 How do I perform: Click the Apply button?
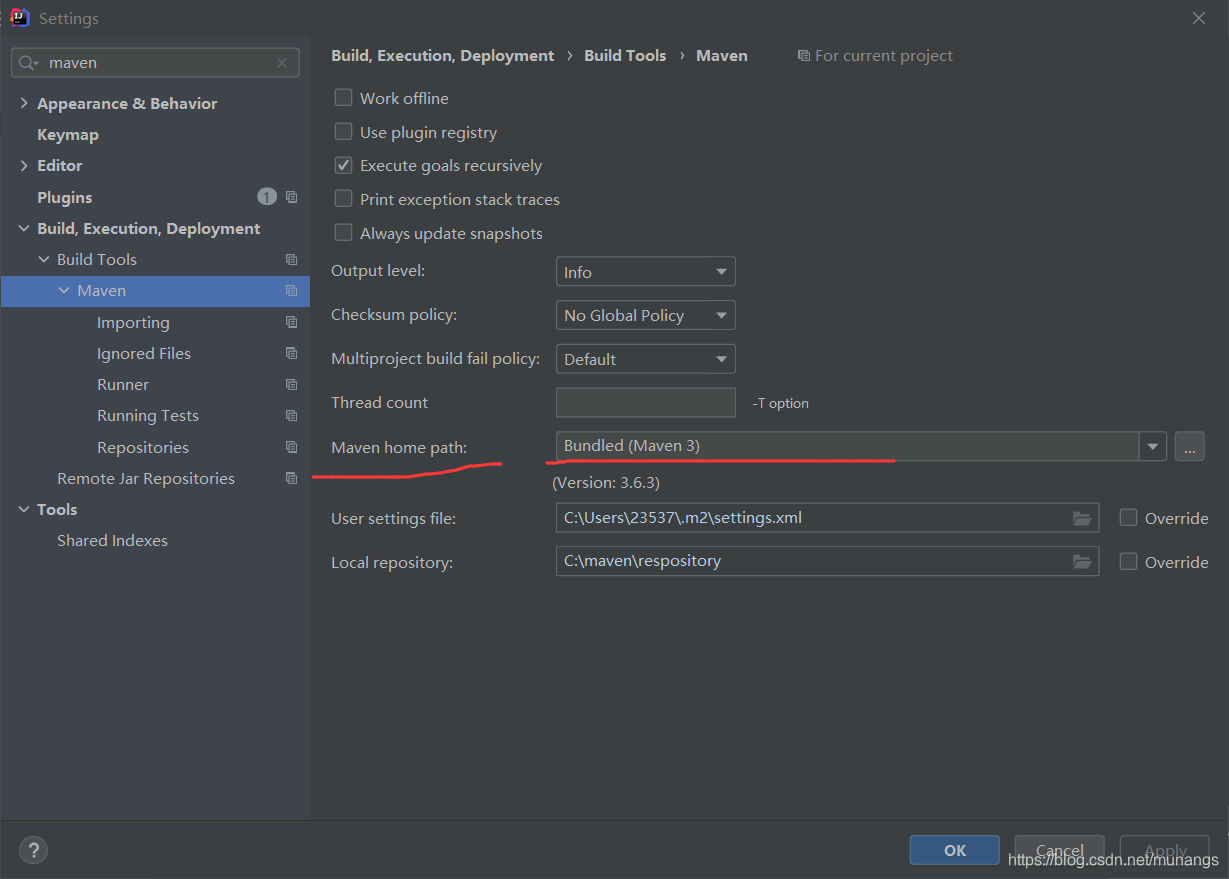pos(1165,850)
